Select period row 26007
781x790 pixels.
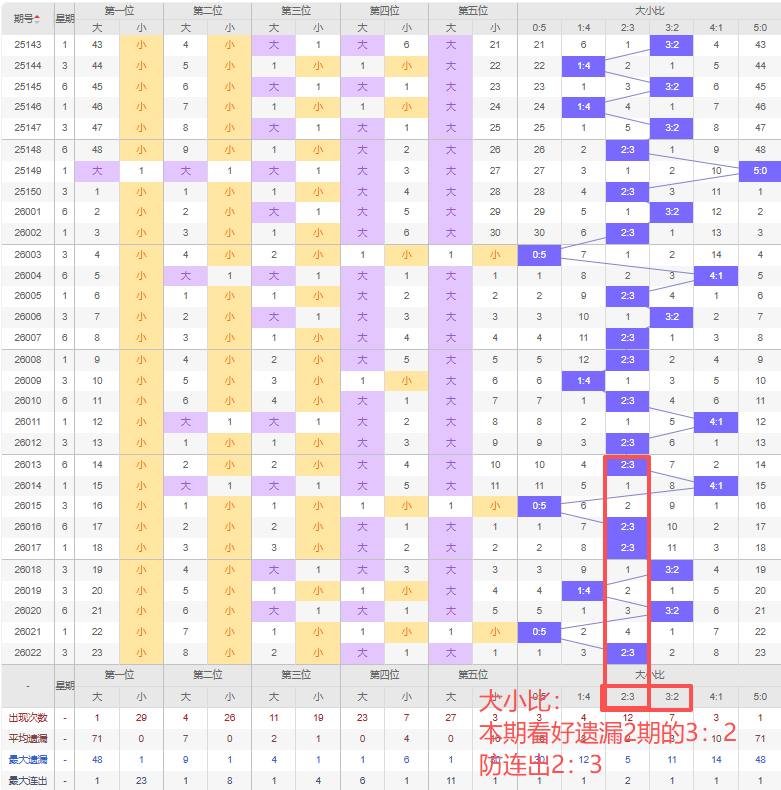tap(391, 338)
